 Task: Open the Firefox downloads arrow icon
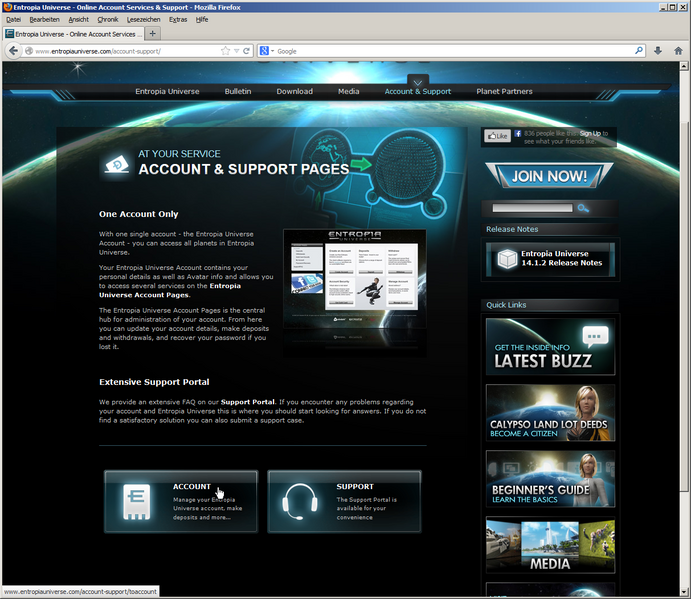click(x=658, y=51)
